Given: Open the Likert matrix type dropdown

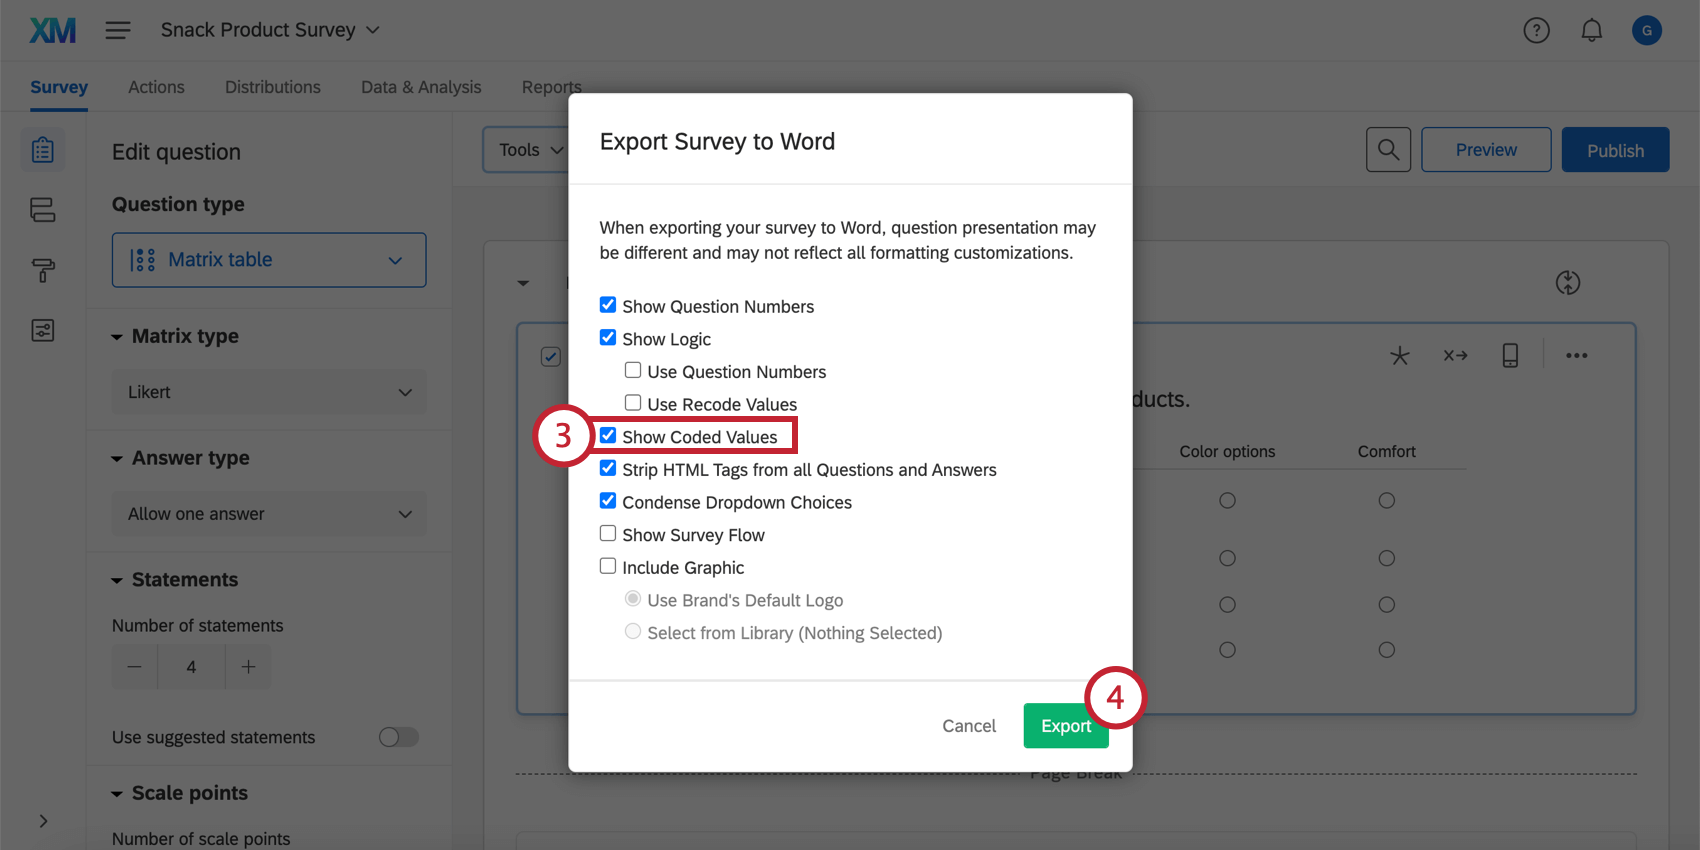Looking at the screenshot, I should pos(269,392).
